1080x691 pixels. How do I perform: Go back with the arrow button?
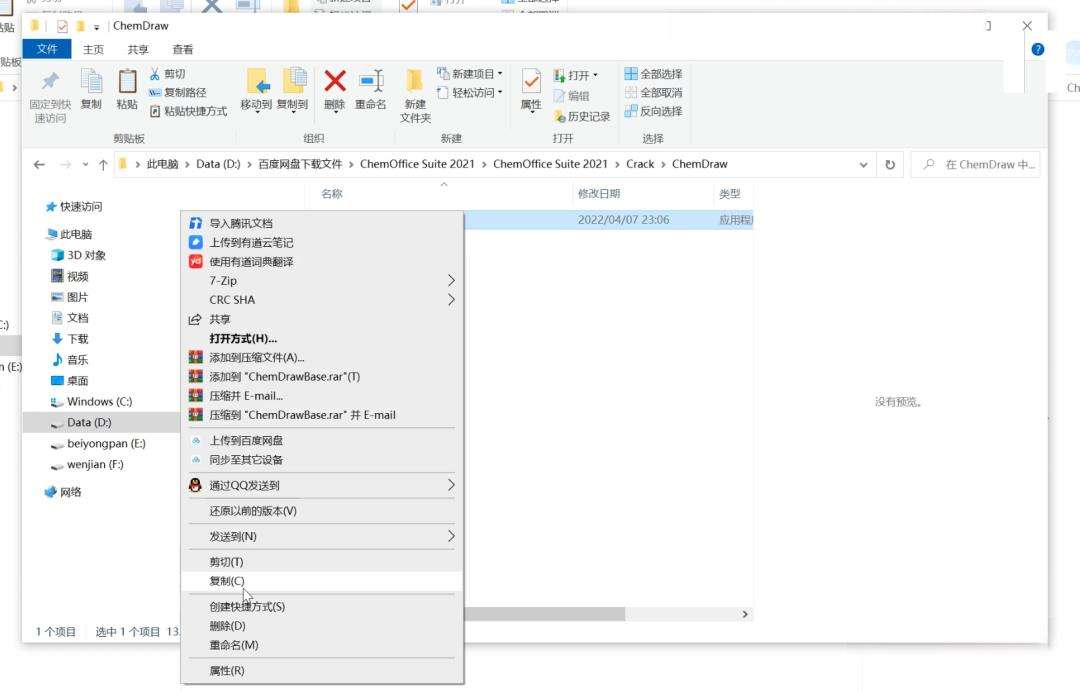point(39,165)
